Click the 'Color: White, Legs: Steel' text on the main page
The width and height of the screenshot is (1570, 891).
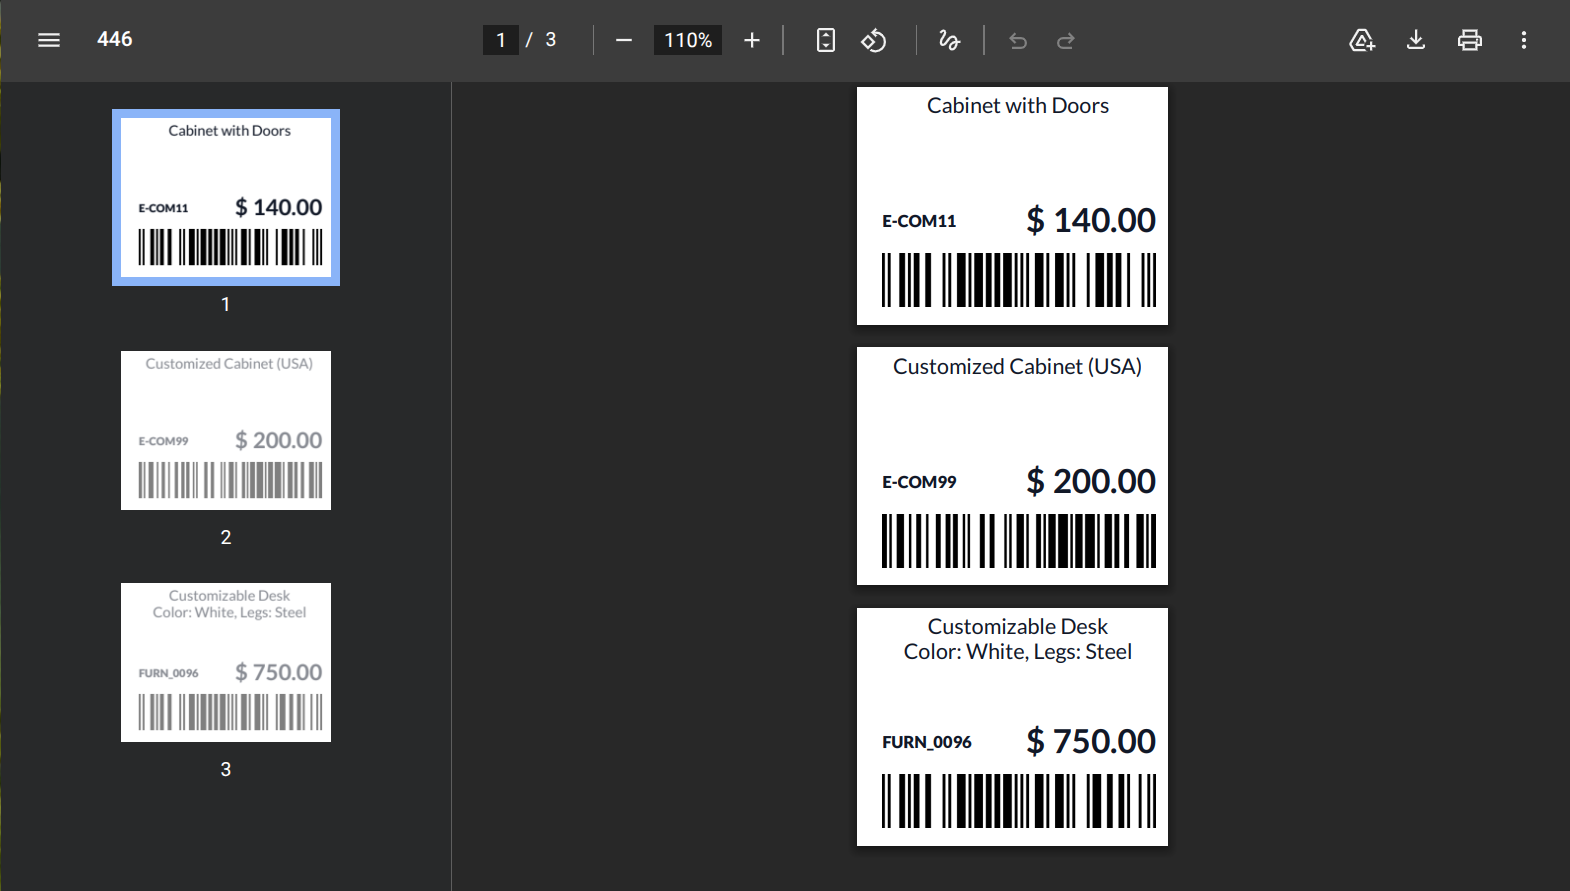(x=1018, y=652)
